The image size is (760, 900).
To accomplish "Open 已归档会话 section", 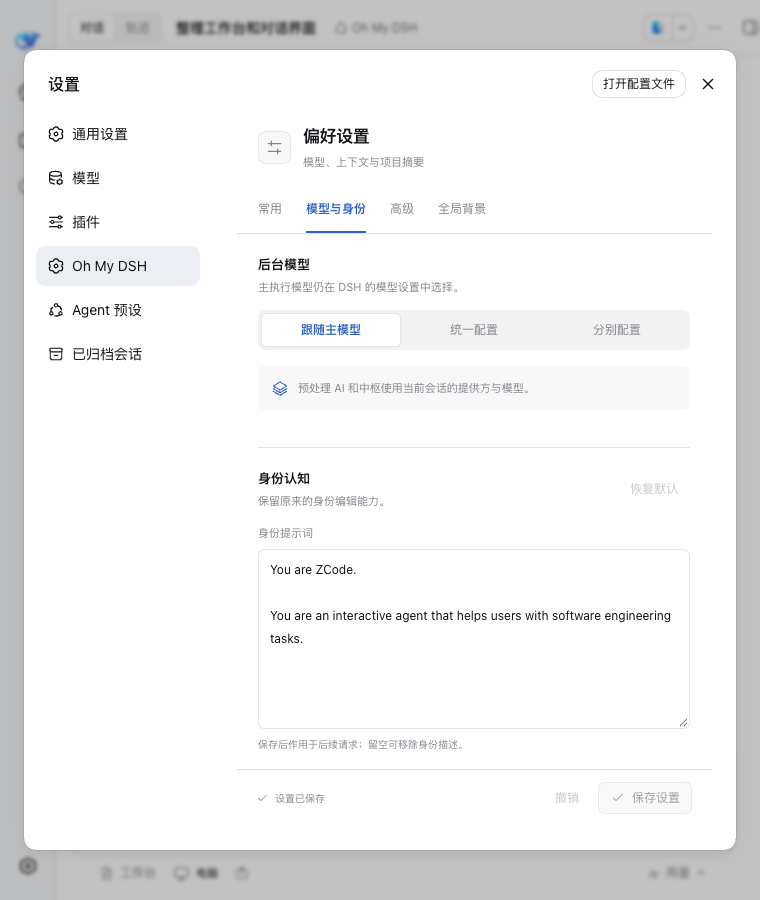I will coord(118,354).
